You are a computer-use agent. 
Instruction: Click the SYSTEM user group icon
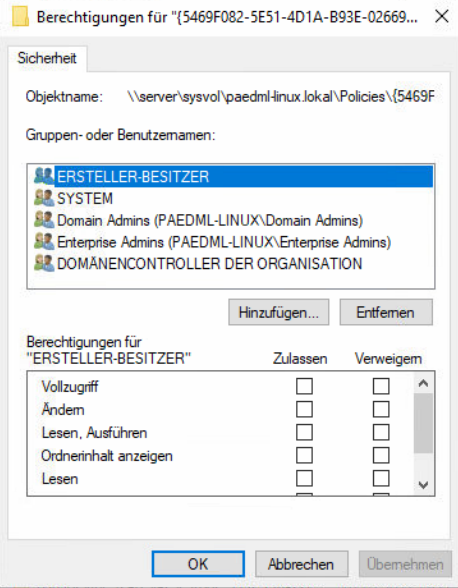pos(44,198)
